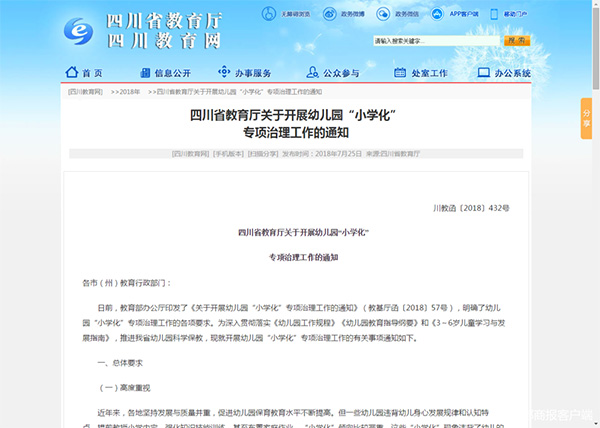Click the >>2018年 breadcrumb link
Image resolution: width=600 pixels, height=428 pixels.
[126, 92]
